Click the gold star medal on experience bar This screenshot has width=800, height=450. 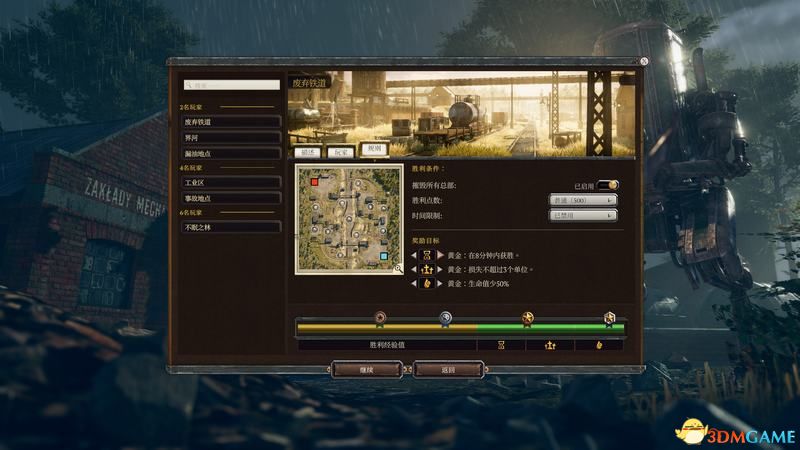[528, 319]
